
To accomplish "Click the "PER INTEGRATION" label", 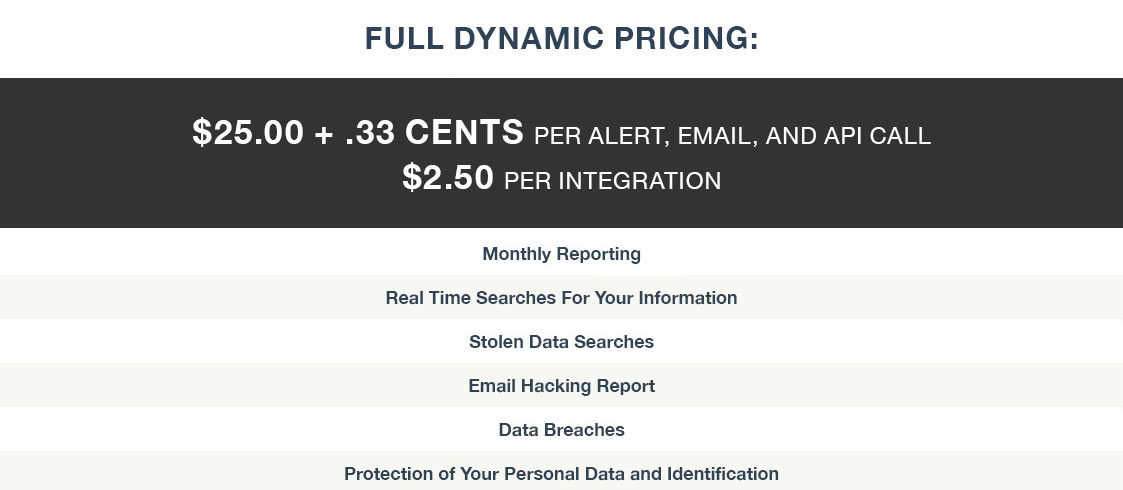I will point(612,181).
